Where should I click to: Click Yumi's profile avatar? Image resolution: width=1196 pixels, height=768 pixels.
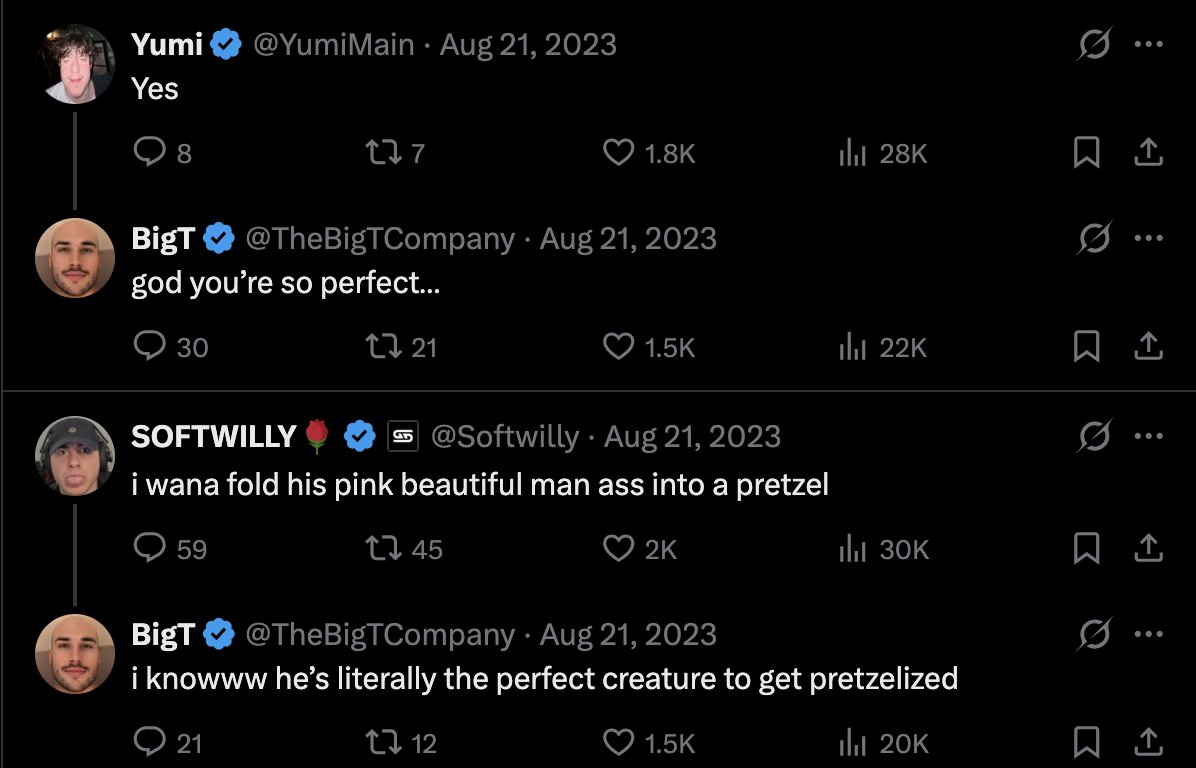74,63
